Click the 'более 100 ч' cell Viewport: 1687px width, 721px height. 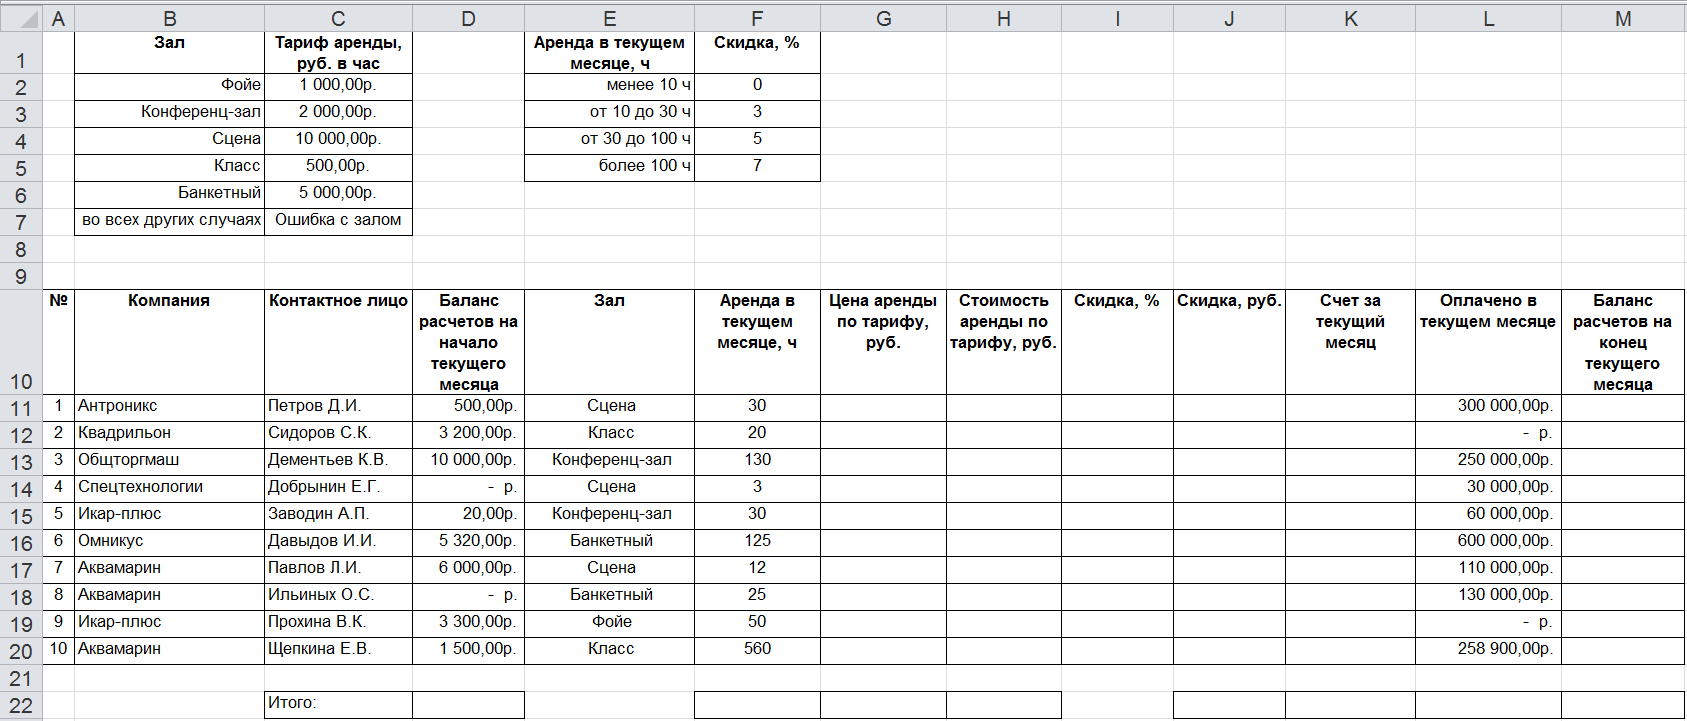click(x=609, y=167)
